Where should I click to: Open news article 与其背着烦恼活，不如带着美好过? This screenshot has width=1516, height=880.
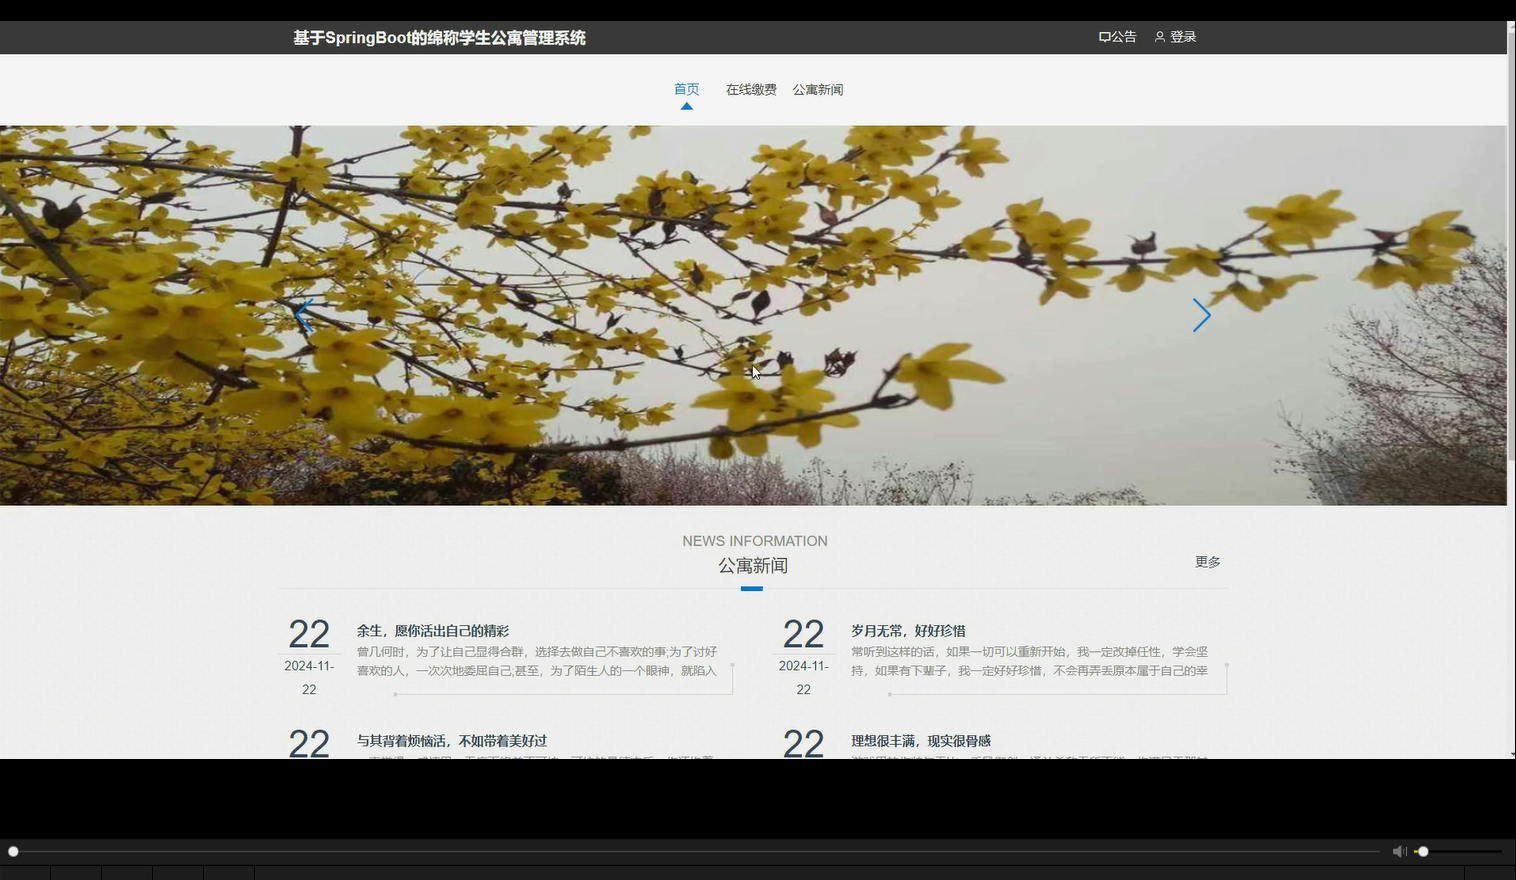tap(452, 740)
